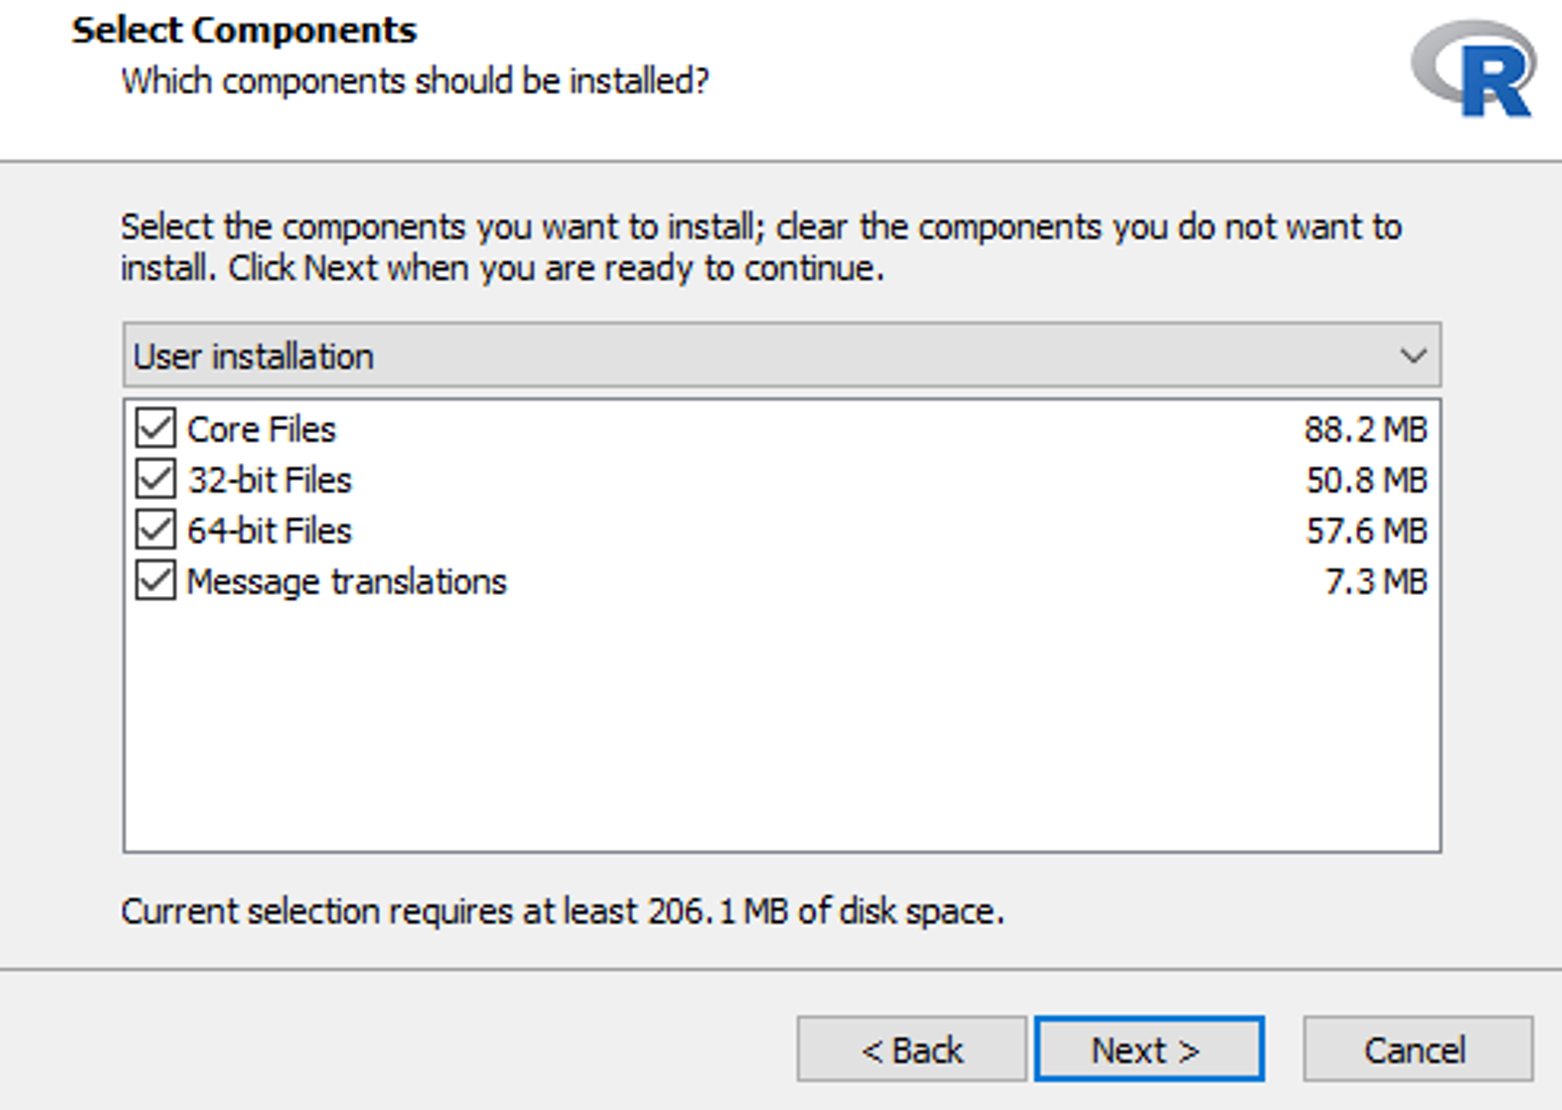
Task: Click inside the components list box
Action: (x=780, y=720)
